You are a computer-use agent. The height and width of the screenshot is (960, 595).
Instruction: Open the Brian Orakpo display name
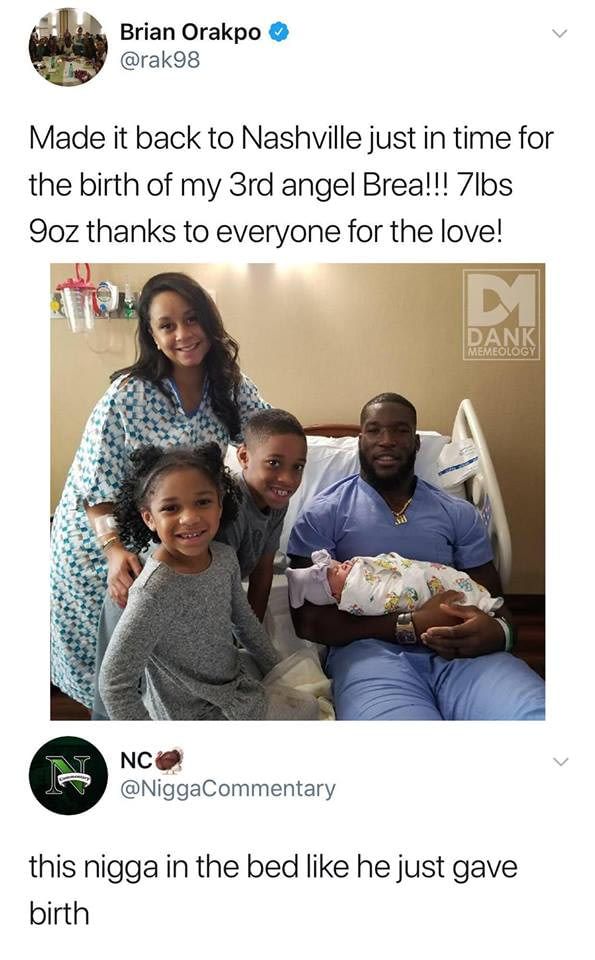tap(190, 32)
